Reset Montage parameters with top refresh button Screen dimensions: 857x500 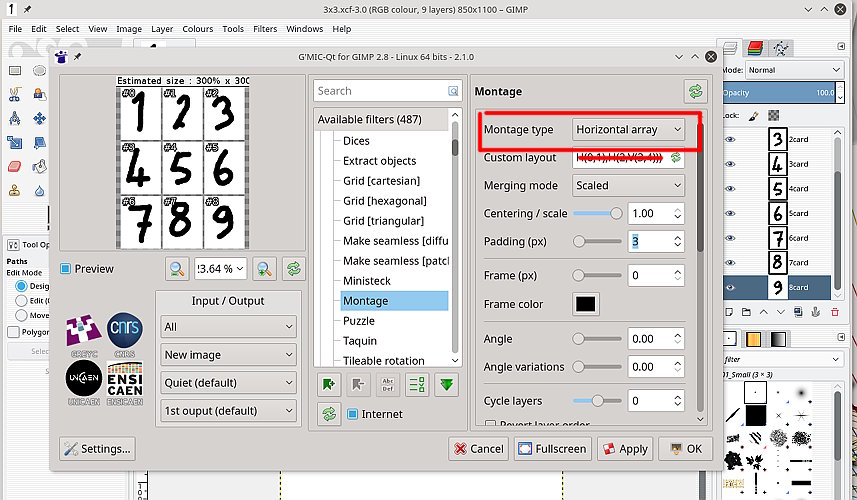[695, 91]
